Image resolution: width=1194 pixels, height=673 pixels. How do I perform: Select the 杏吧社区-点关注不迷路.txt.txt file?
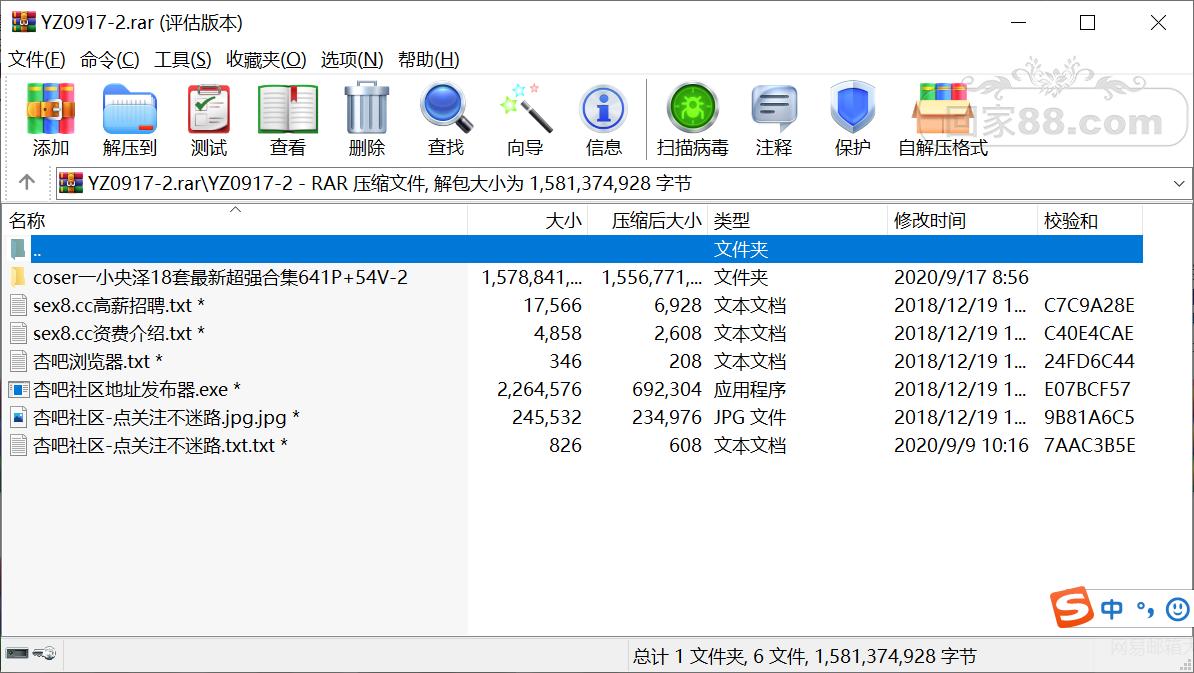160,445
